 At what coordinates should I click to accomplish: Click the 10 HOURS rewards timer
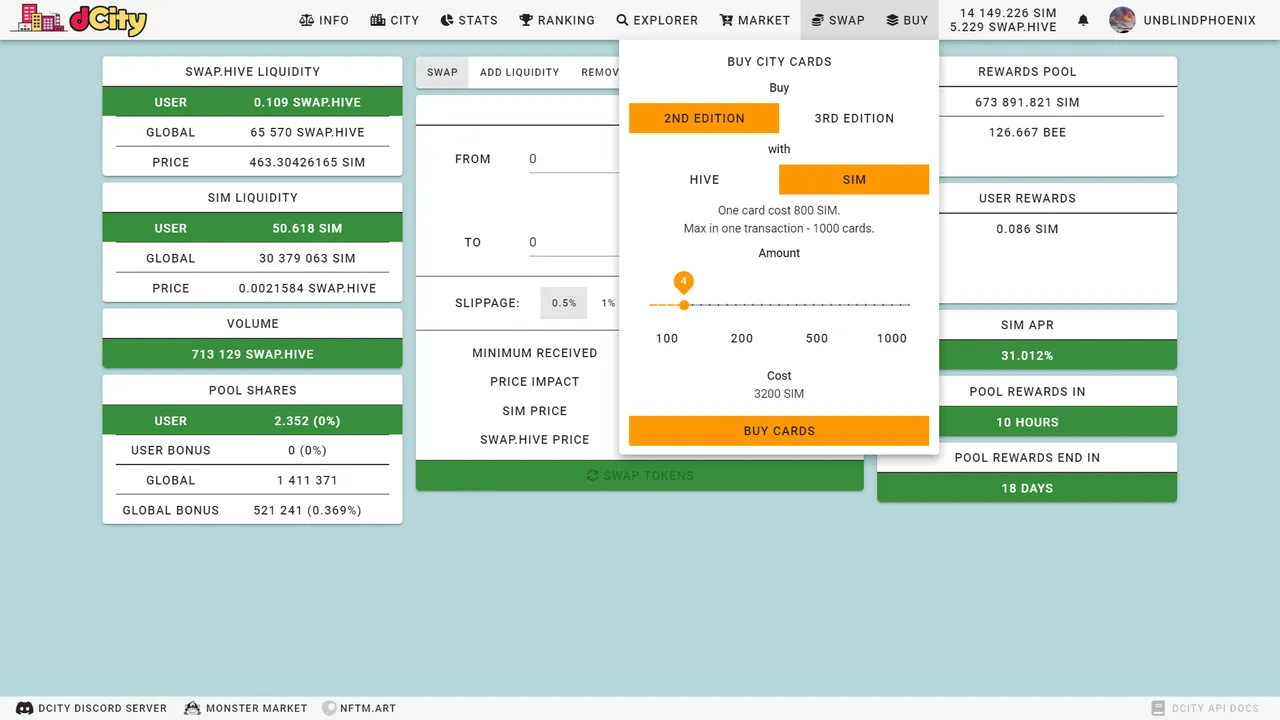click(x=1027, y=422)
